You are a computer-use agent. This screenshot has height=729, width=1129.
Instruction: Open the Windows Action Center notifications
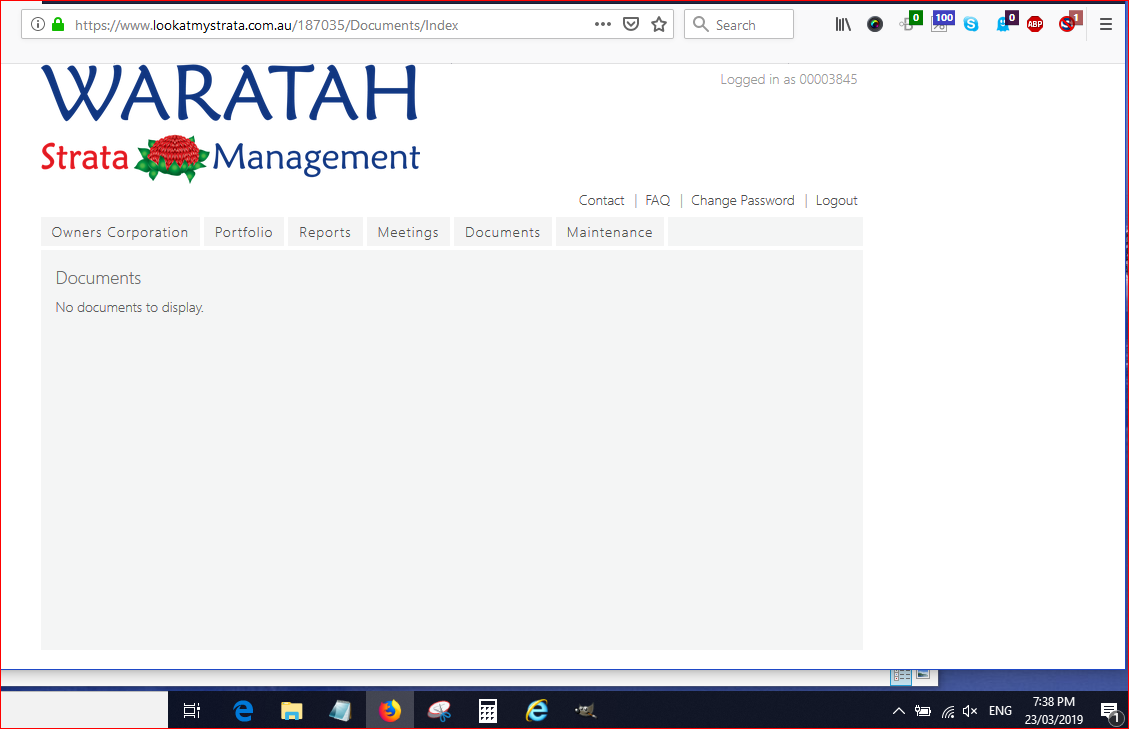coord(1111,712)
